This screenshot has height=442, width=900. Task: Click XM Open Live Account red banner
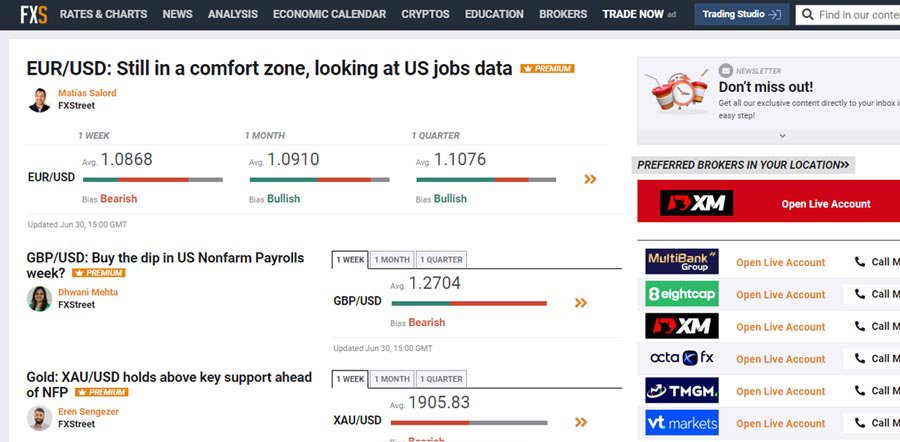pos(766,203)
